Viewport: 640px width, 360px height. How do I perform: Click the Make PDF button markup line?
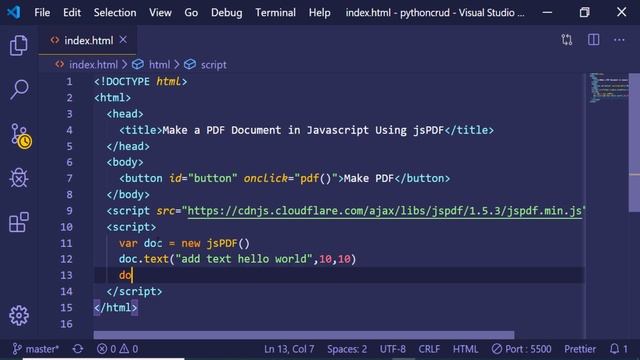tap(284, 178)
